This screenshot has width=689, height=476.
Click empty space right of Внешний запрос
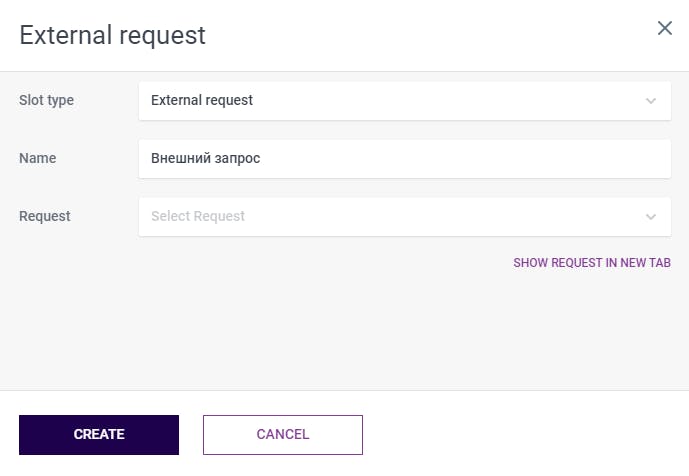coord(480,159)
